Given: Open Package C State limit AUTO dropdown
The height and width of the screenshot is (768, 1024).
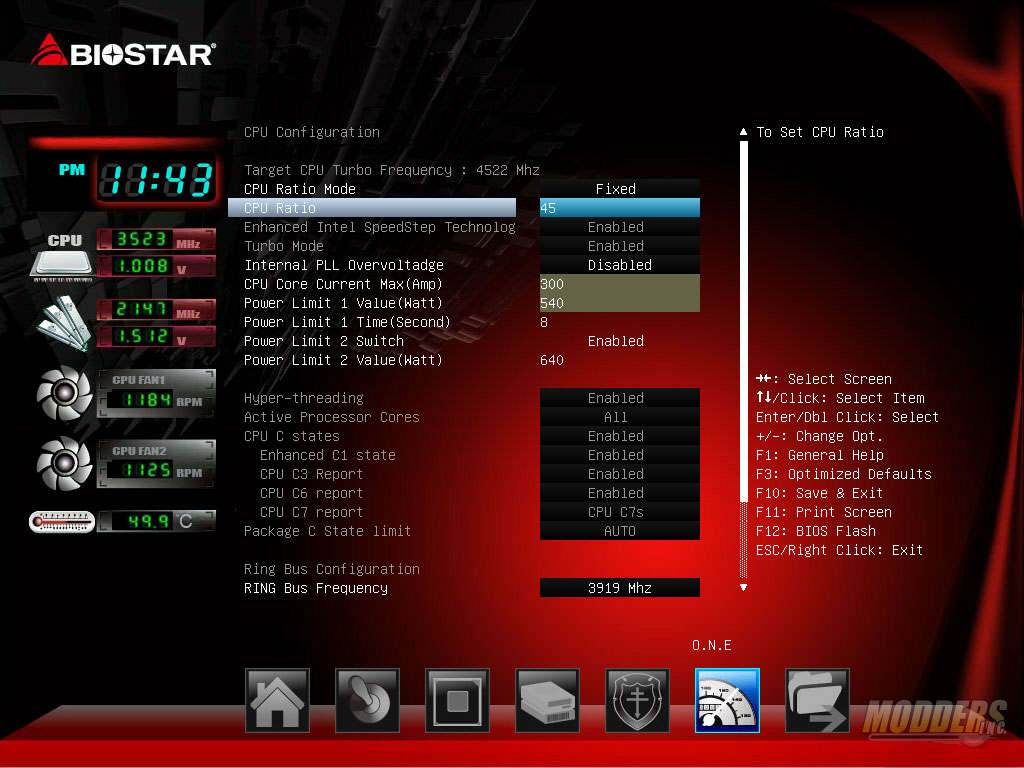Looking at the screenshot, I should (x=620, y=530).
